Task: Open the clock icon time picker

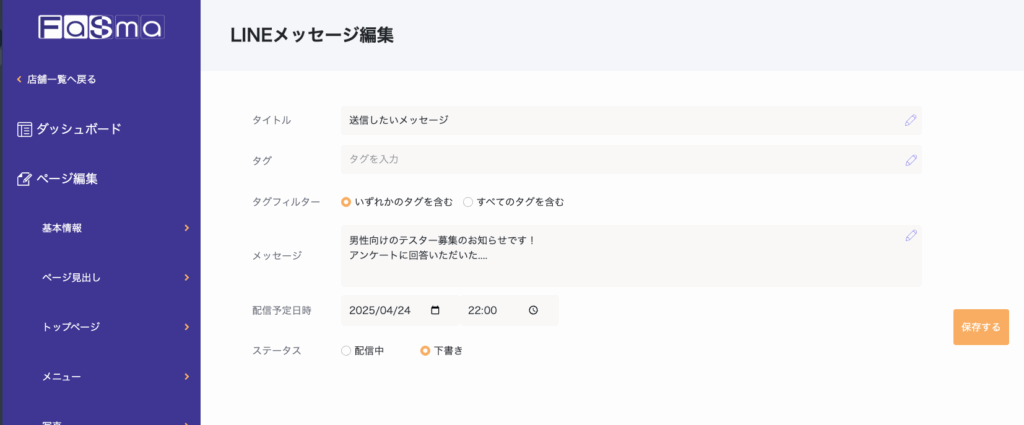Action: click(533, 310)
